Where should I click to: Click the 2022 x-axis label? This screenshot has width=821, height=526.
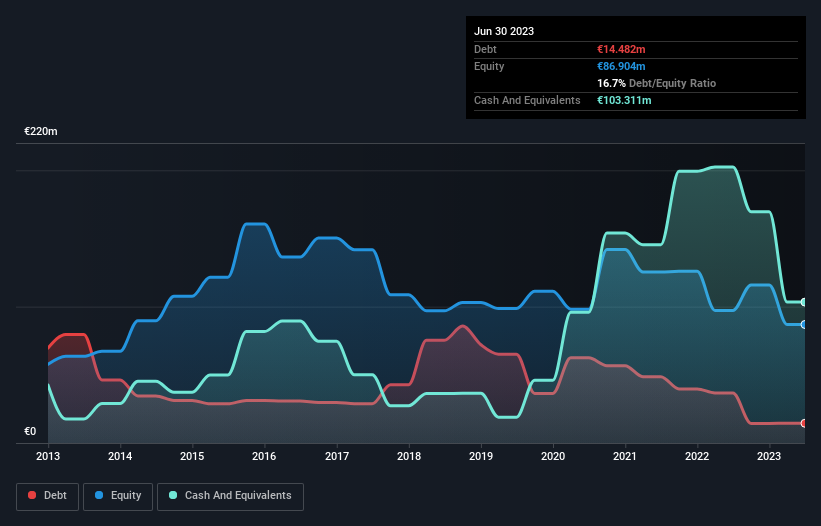tap(697, 456)
